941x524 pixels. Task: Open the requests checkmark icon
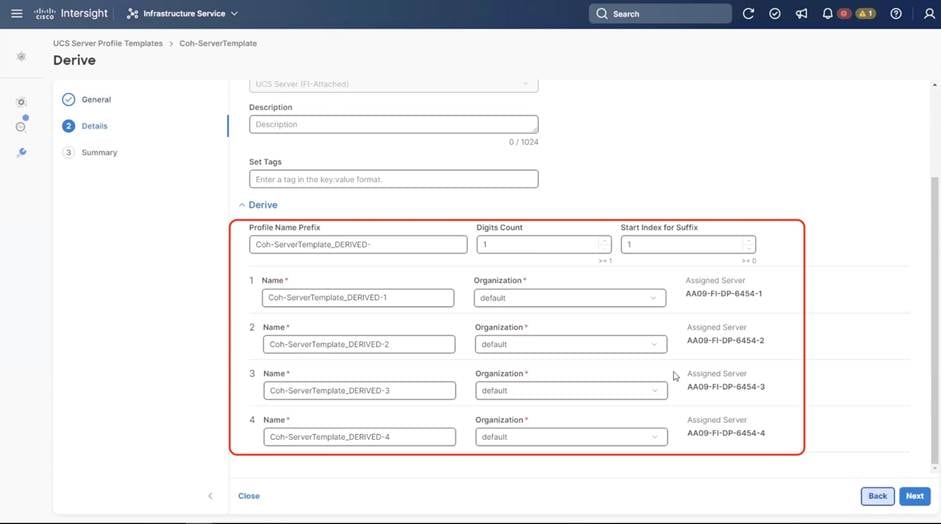tap(775, 13)
